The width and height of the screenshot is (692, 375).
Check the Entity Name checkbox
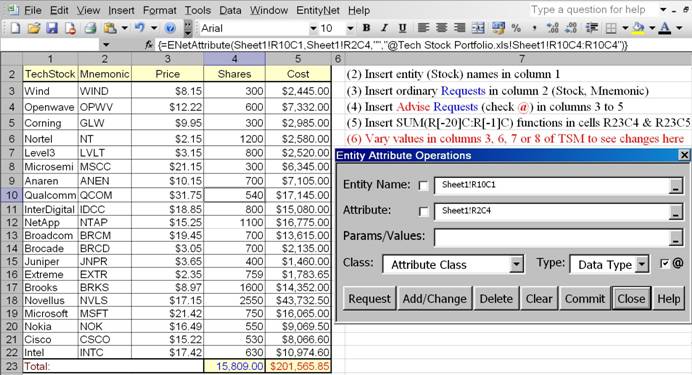(x=423, y=186)
